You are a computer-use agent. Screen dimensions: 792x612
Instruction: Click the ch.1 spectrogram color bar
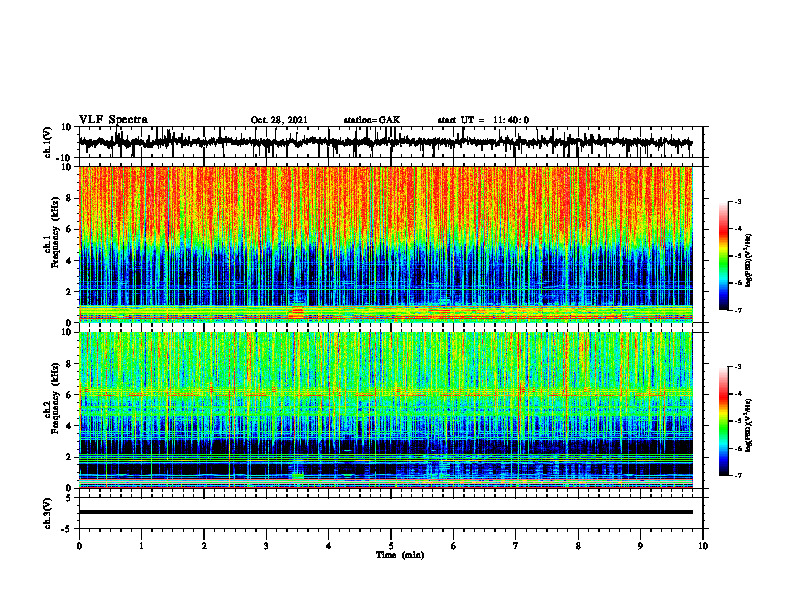coord(723,256)
